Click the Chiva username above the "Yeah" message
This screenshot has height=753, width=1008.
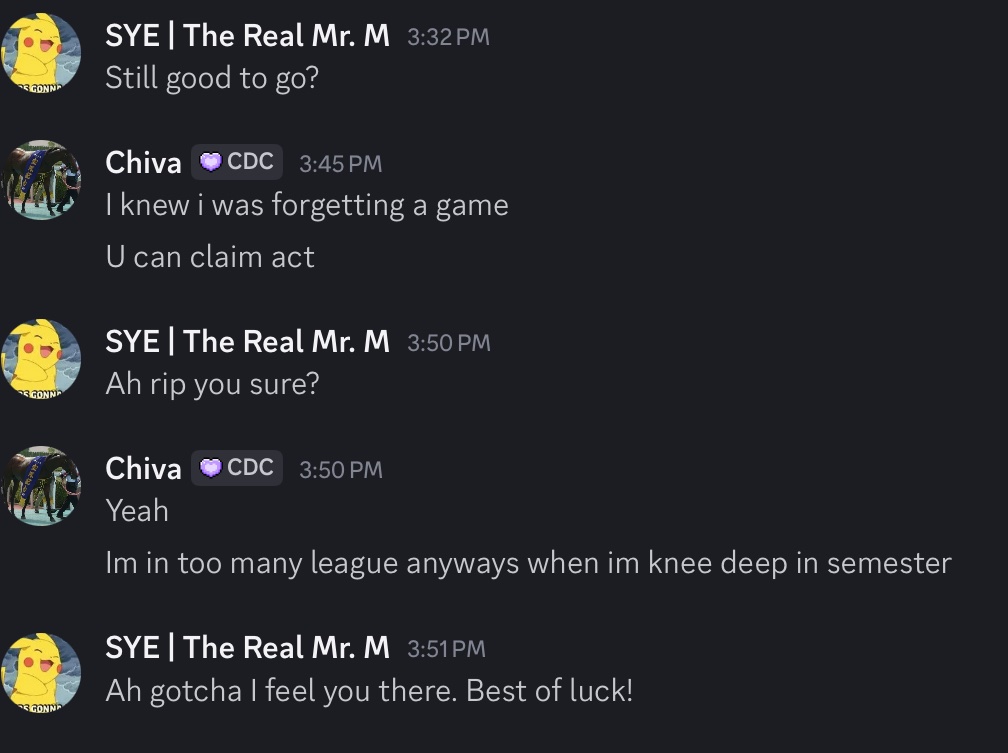coord(143,468)
